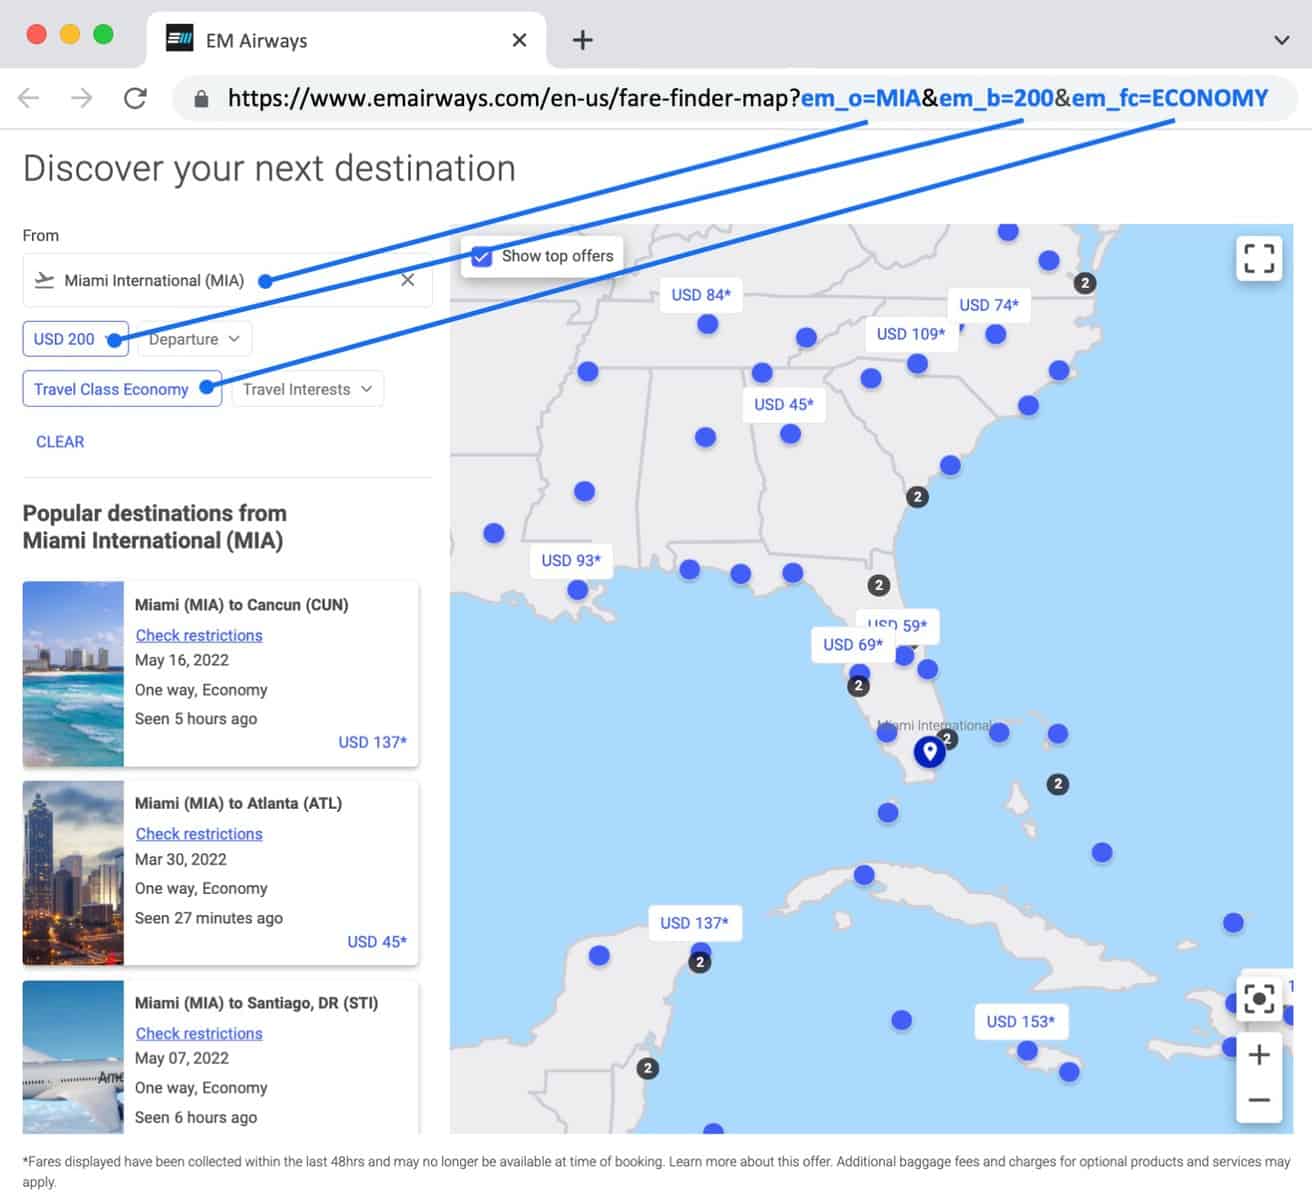Expand the Travel Interests dropdown
This screenshot has width=1312, height=1200.
(307, 389)
